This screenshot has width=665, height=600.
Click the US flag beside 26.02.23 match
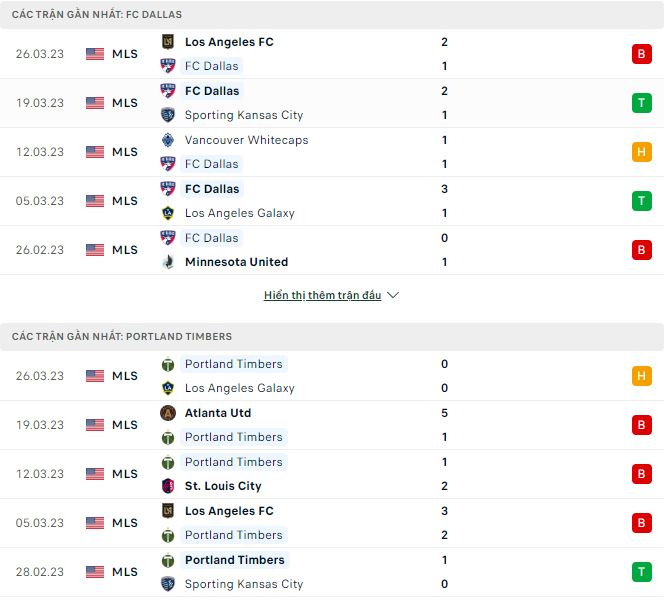95,250
